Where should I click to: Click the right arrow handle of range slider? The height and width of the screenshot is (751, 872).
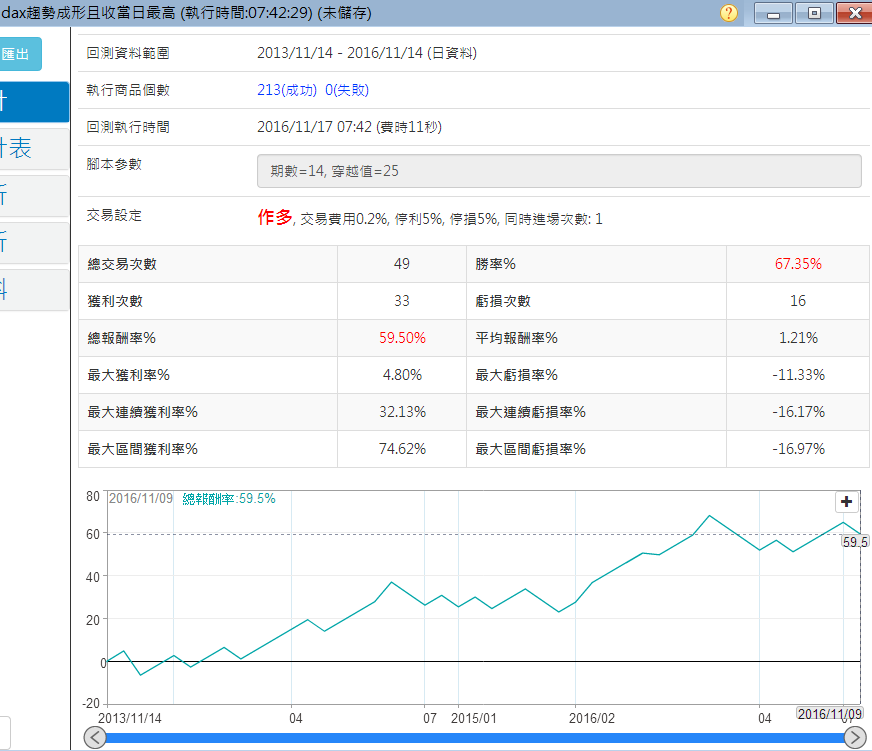tap(856, 738)
